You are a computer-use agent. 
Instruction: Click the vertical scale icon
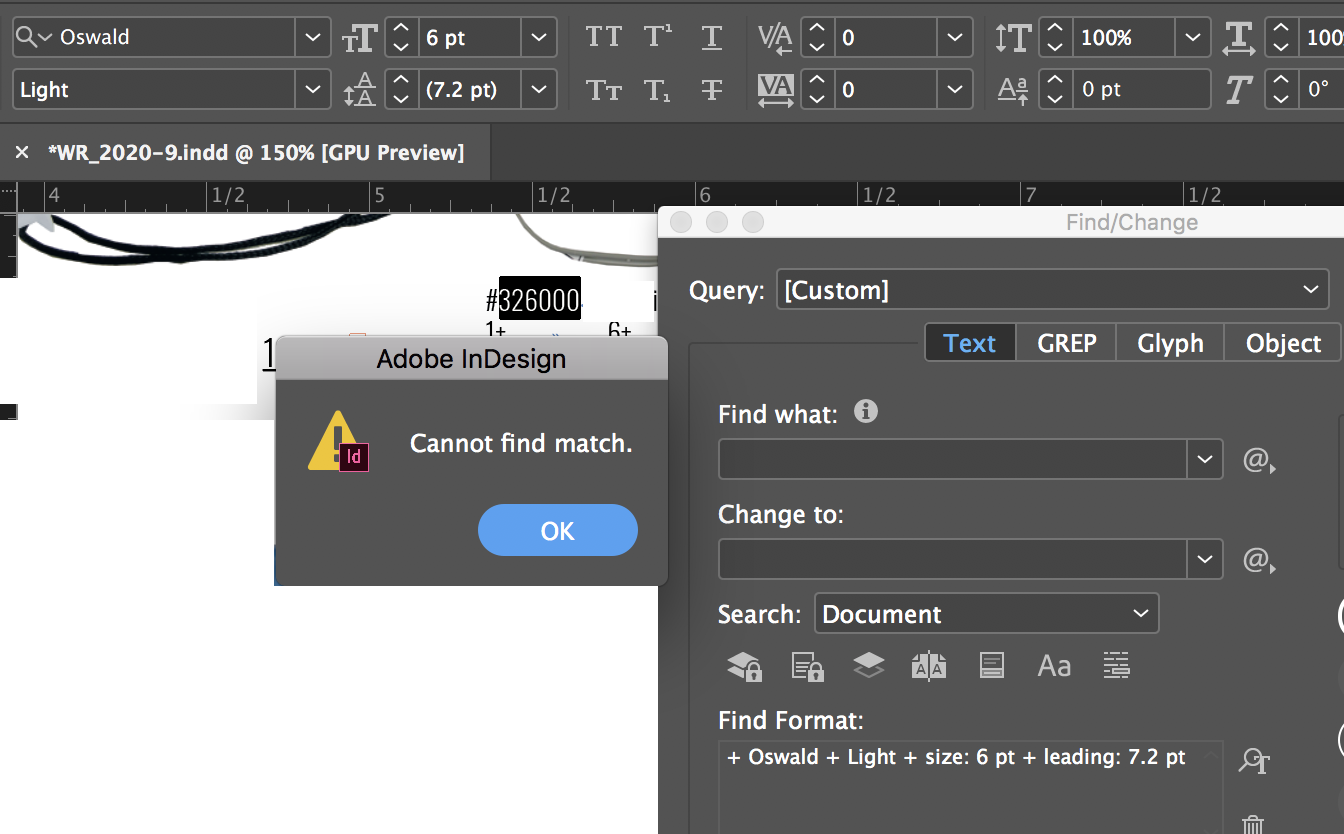(1013, 38)
